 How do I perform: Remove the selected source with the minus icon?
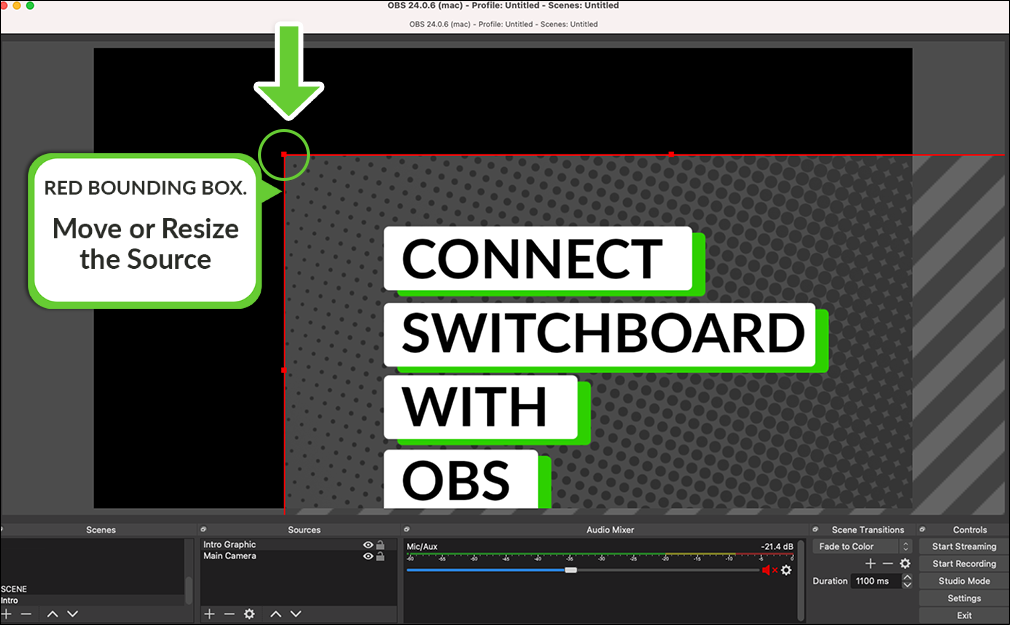pos(229,614)
